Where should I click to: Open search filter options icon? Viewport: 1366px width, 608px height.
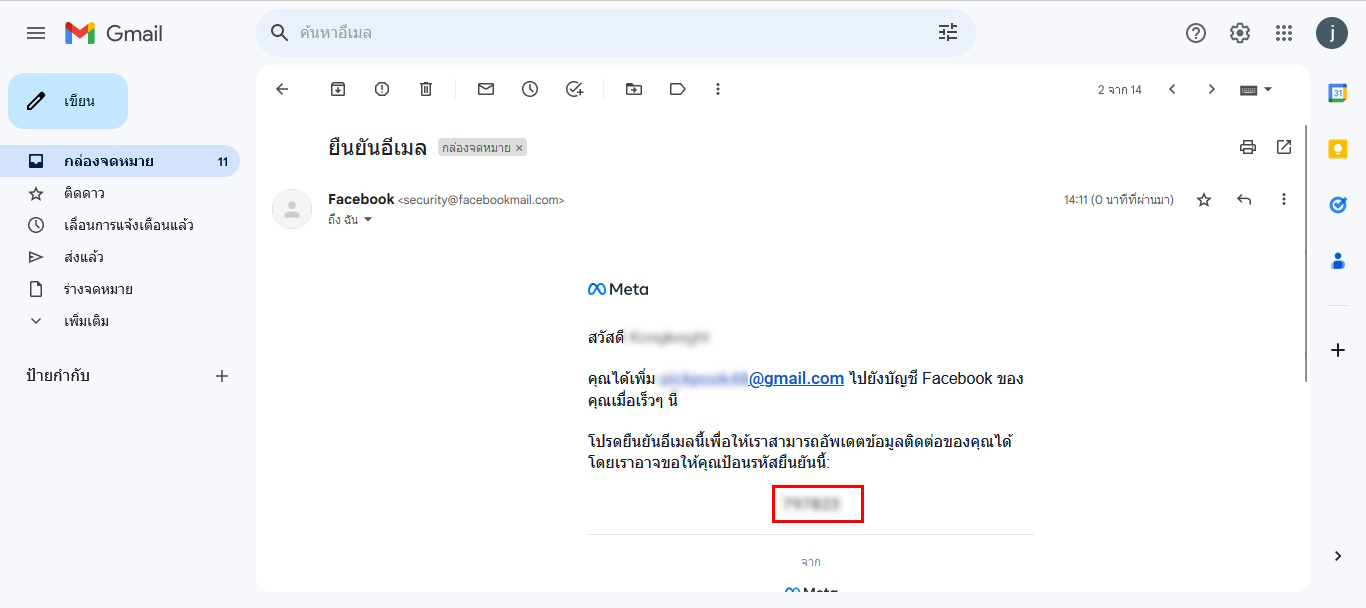coord(948,33)
